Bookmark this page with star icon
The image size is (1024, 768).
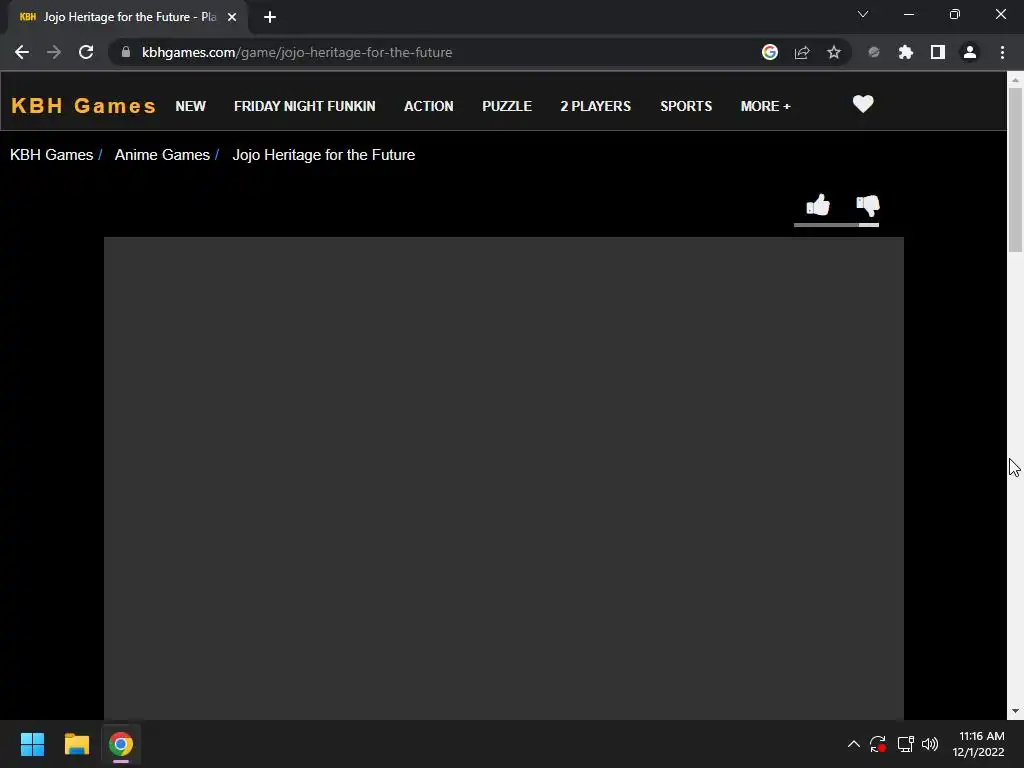click(833, 52)
